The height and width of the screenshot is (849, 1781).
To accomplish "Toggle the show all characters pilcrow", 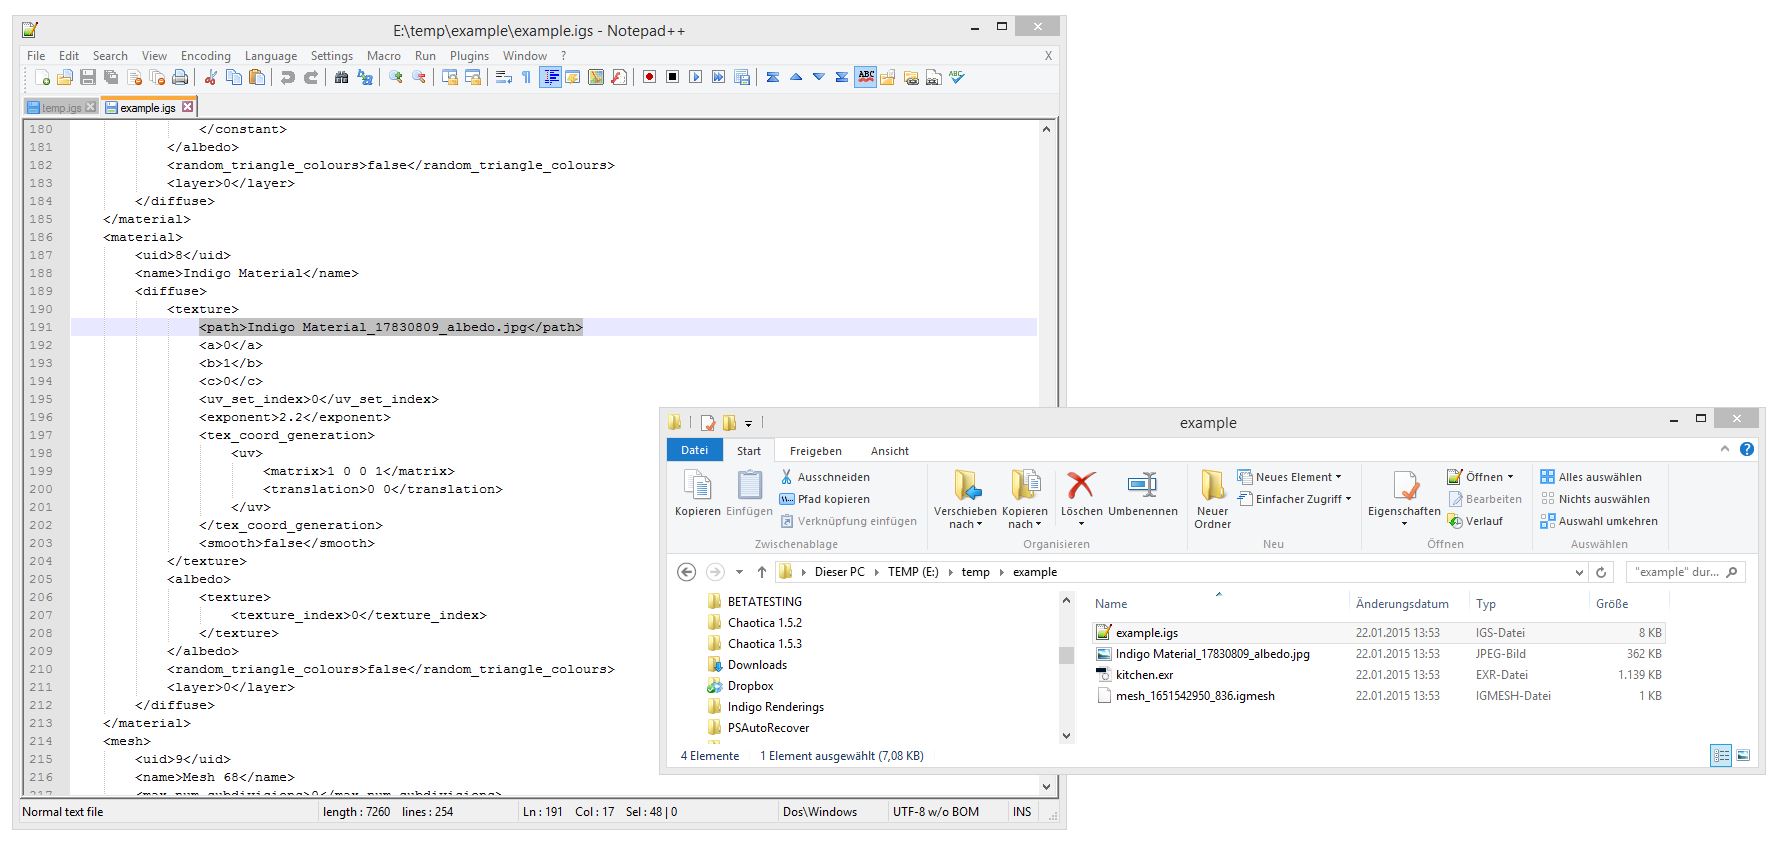I will (x=526, y=78).
